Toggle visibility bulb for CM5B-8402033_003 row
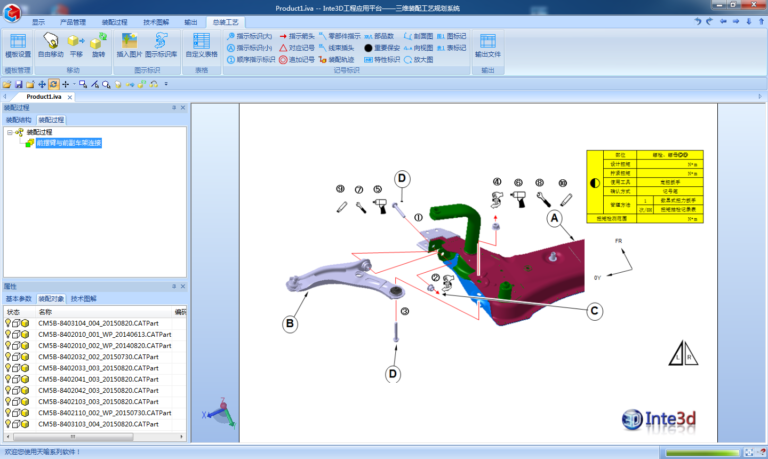Screen dimensions: 768x459 pos(8,368)
